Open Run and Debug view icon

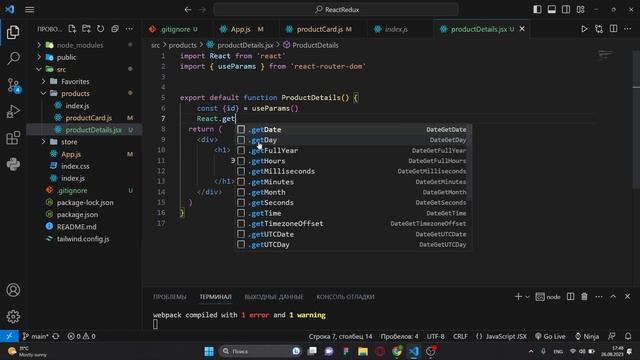(x=13, y=111)
